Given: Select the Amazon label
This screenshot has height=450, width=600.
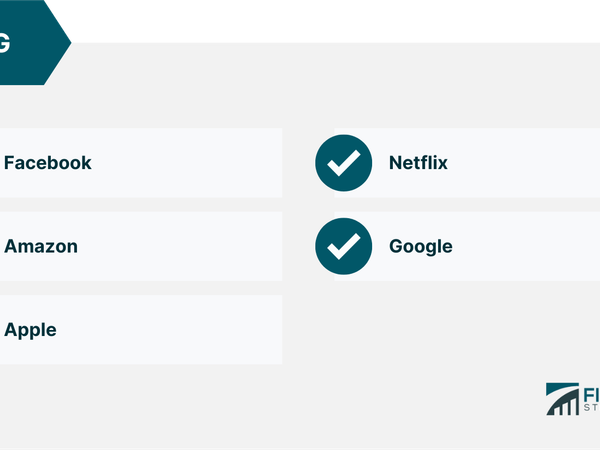Looking at the screenshot, I should [41, 246].
